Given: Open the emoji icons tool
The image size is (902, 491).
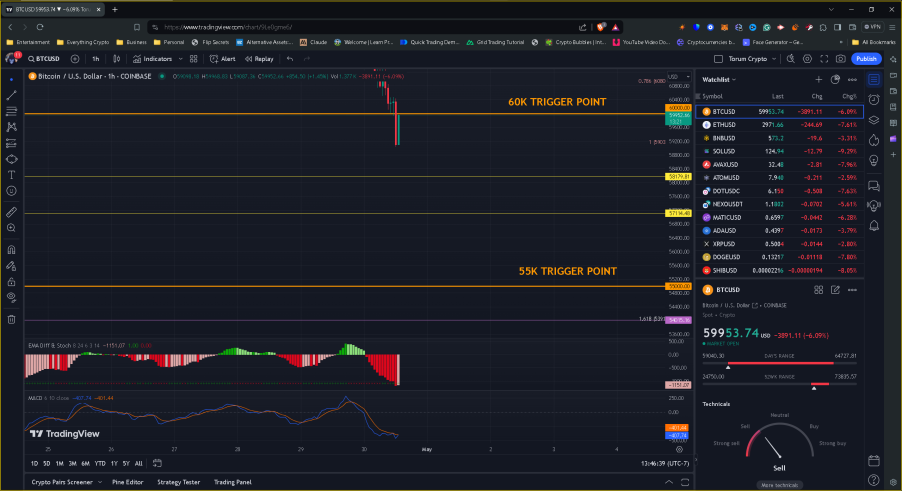Looking at the screenshot, I should click(x=11, y=191).
